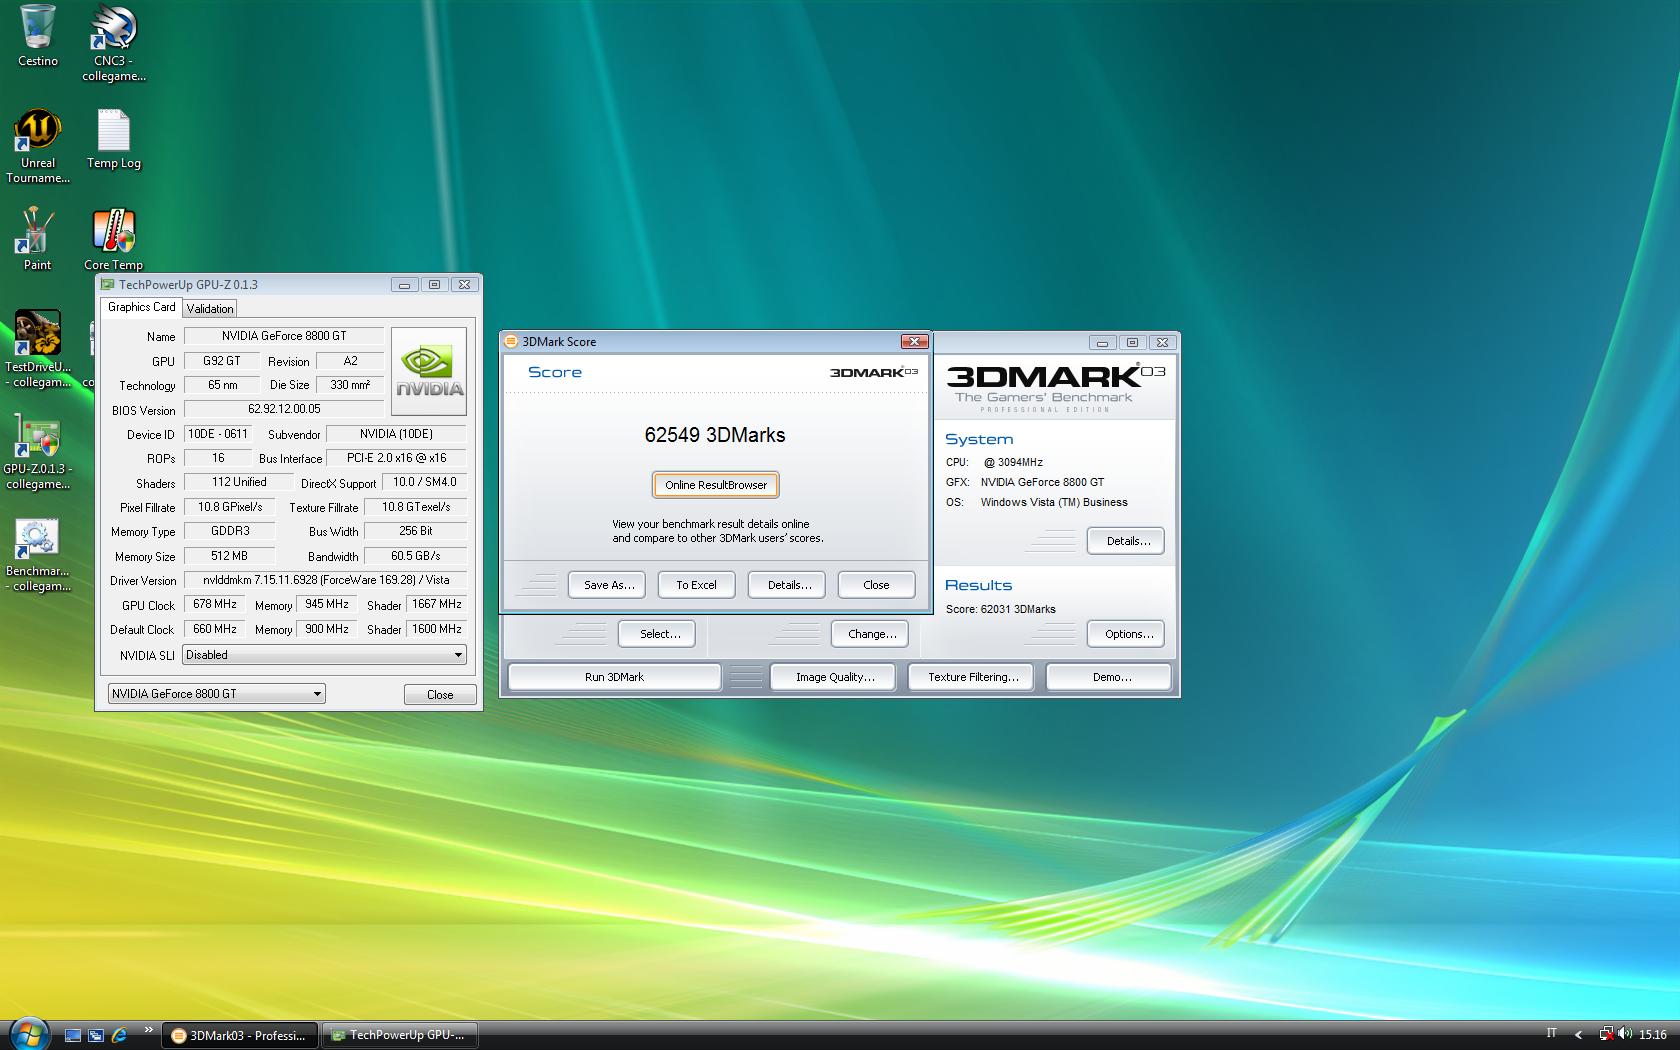
Task: Click Change button in 3DMark03 window
Action: point(870,634)
